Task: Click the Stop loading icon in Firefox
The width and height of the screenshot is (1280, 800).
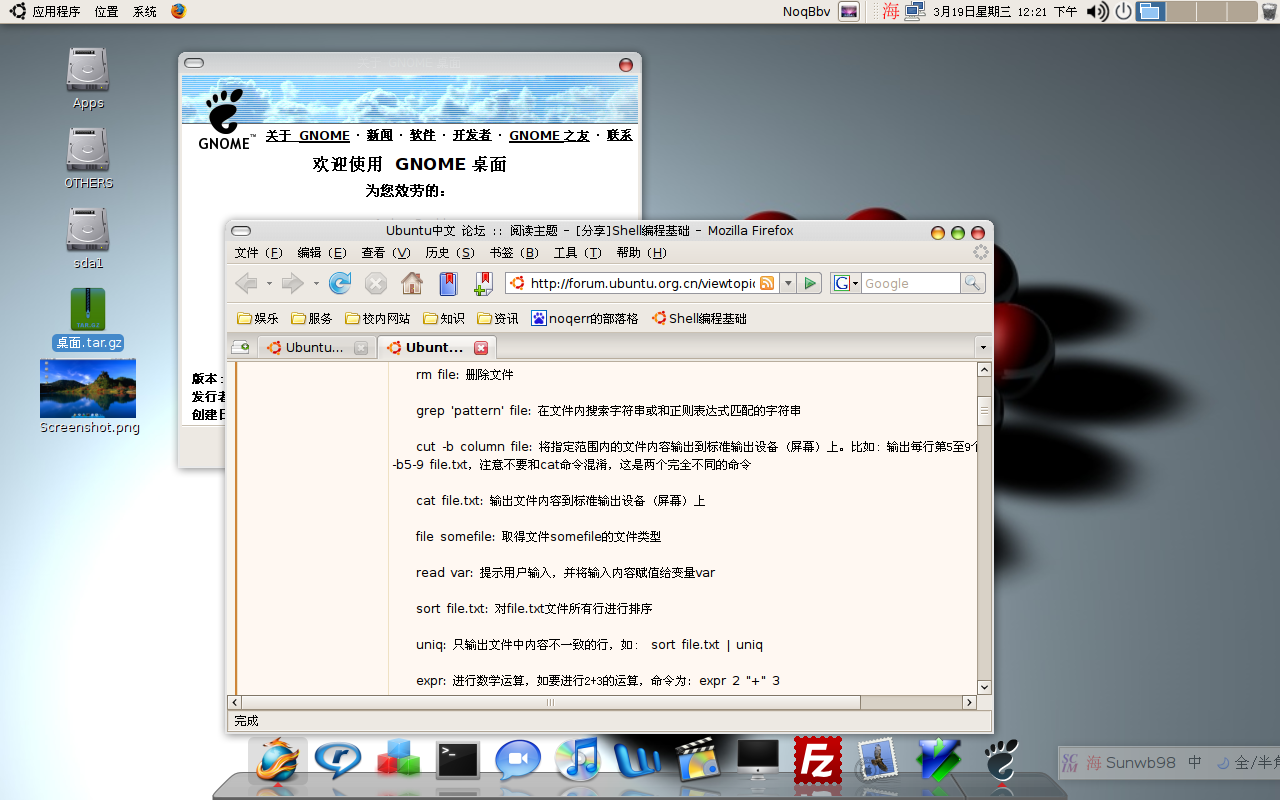Action: point(376,284)
